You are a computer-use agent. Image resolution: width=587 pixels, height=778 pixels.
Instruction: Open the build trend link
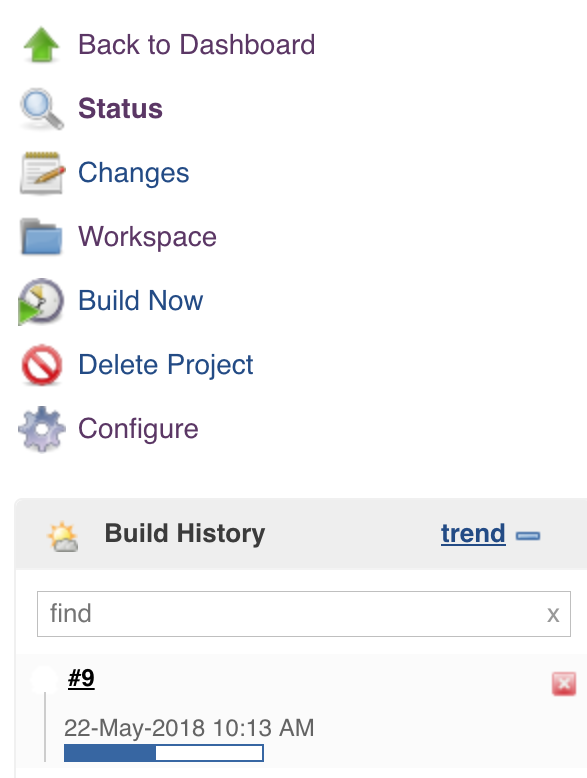[473, 534]
